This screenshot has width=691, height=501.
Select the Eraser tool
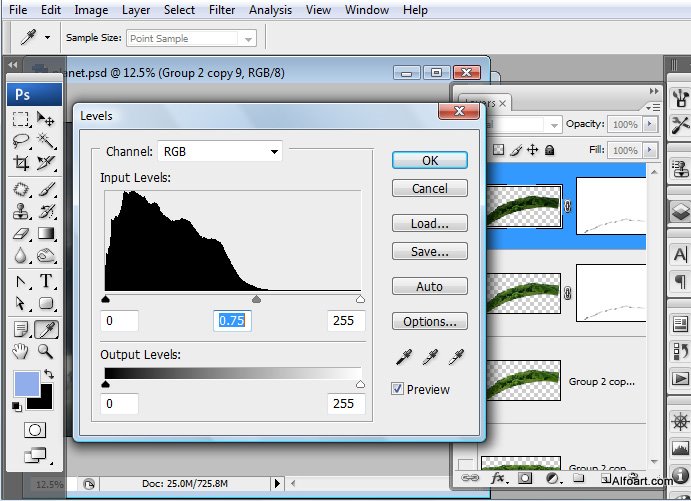pyautogui.click(x=20, y=234)
